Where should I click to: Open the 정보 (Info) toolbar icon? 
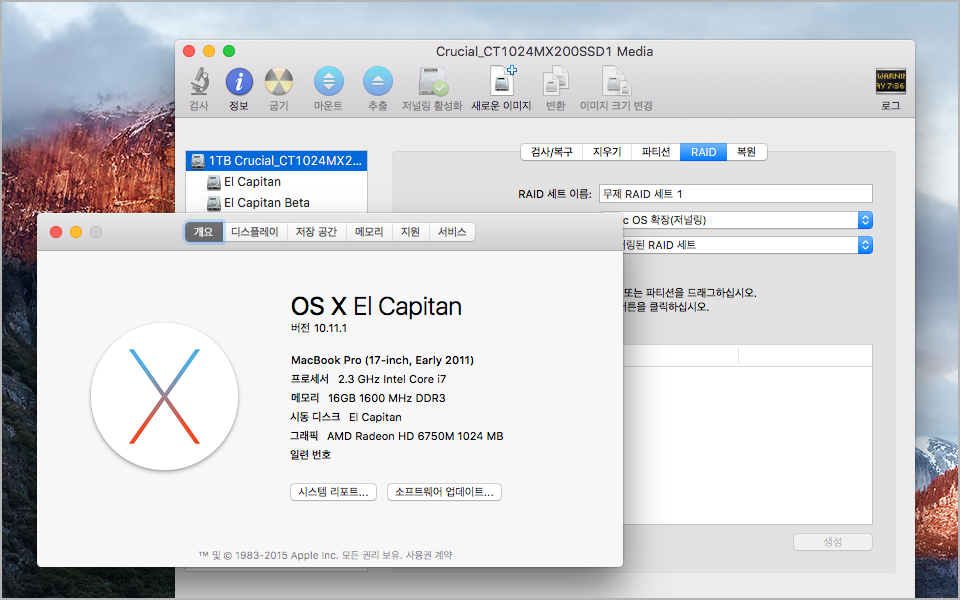coord(239,81)
